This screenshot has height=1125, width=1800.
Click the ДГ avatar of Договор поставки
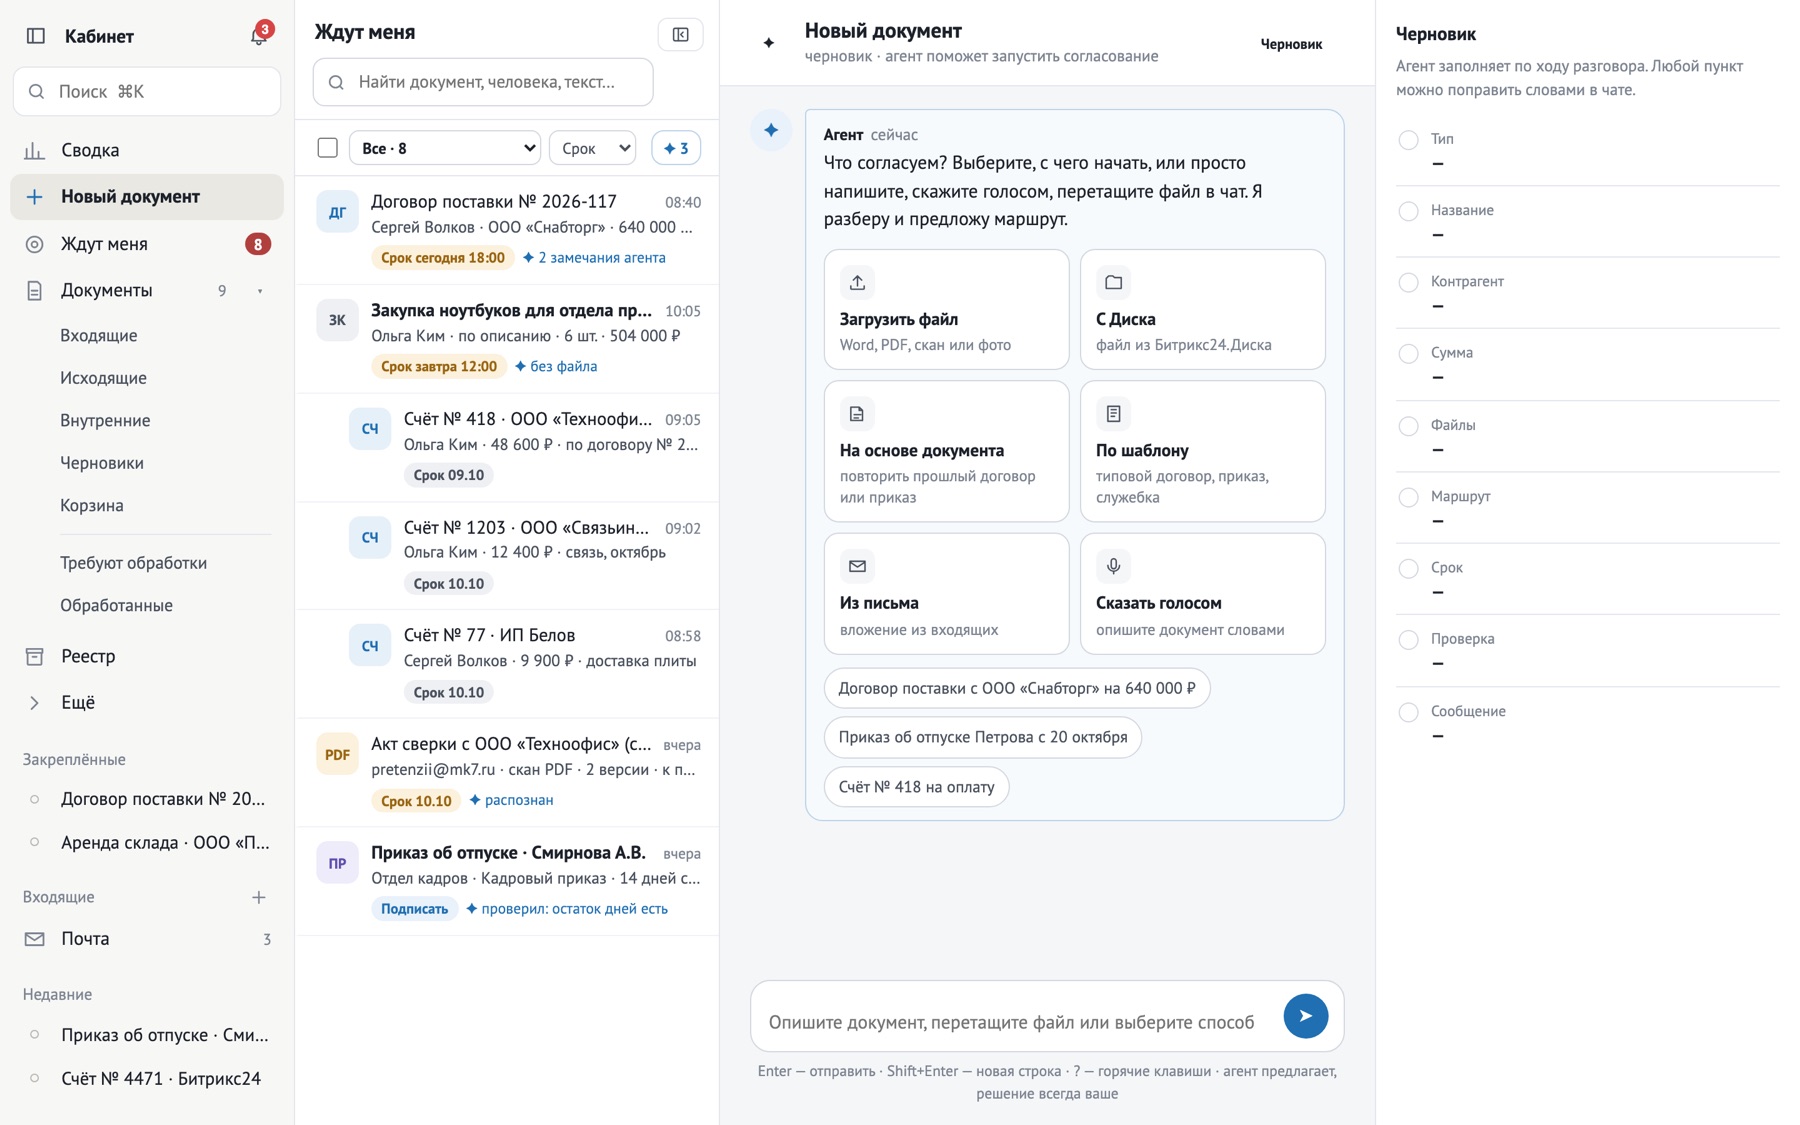pos(337,212)
